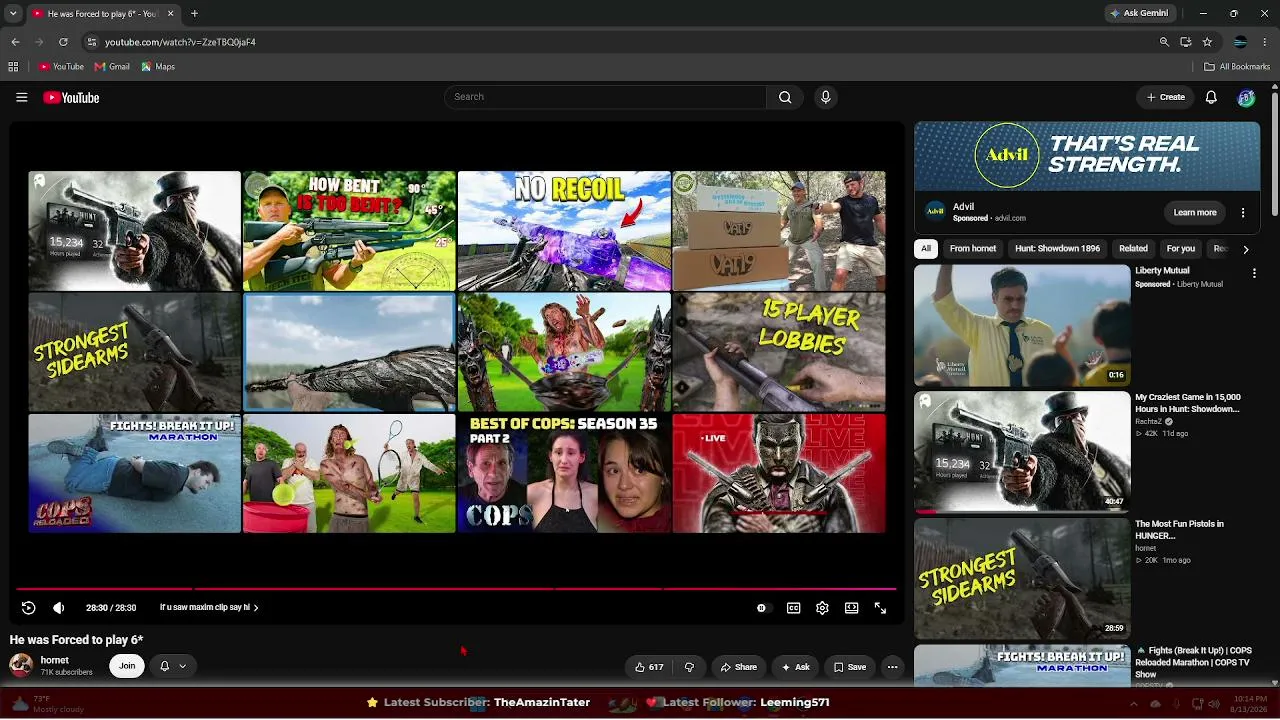
Task: Install app icon in address bar
Action: pyautogui.click(x=1185, y=42)
